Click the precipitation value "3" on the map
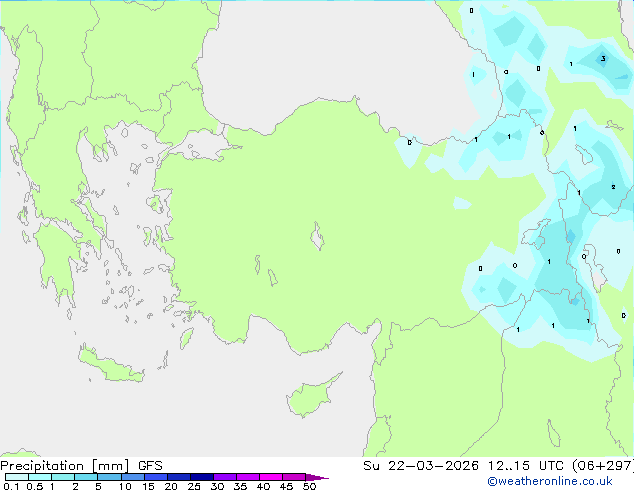Screen dimensions: 634x490 (x=603, y=59)
